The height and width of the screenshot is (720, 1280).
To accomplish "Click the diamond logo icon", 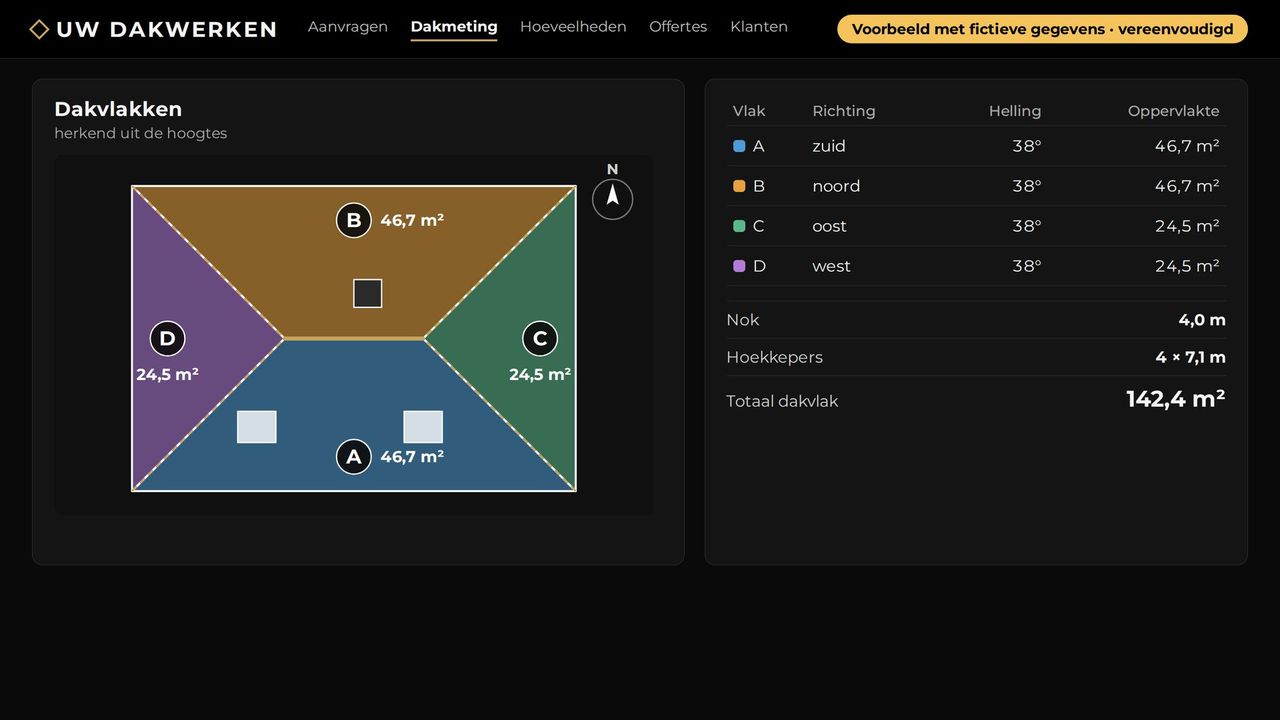I will coord(39,29).
